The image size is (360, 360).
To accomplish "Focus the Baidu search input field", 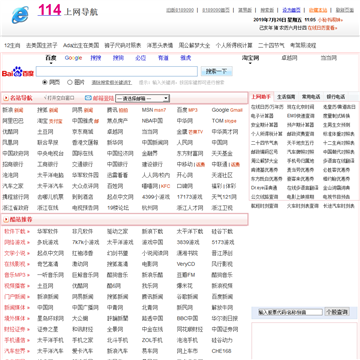I will pyautogui.click(x=117, y=71).
